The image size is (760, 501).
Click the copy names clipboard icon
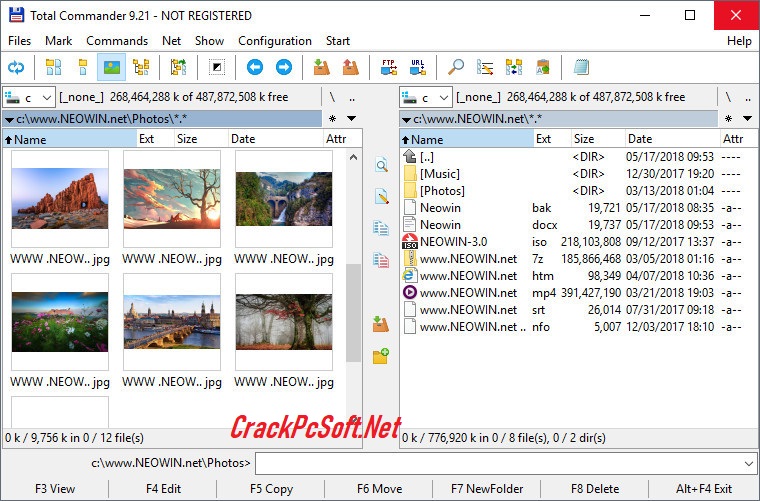pos(543,67)
